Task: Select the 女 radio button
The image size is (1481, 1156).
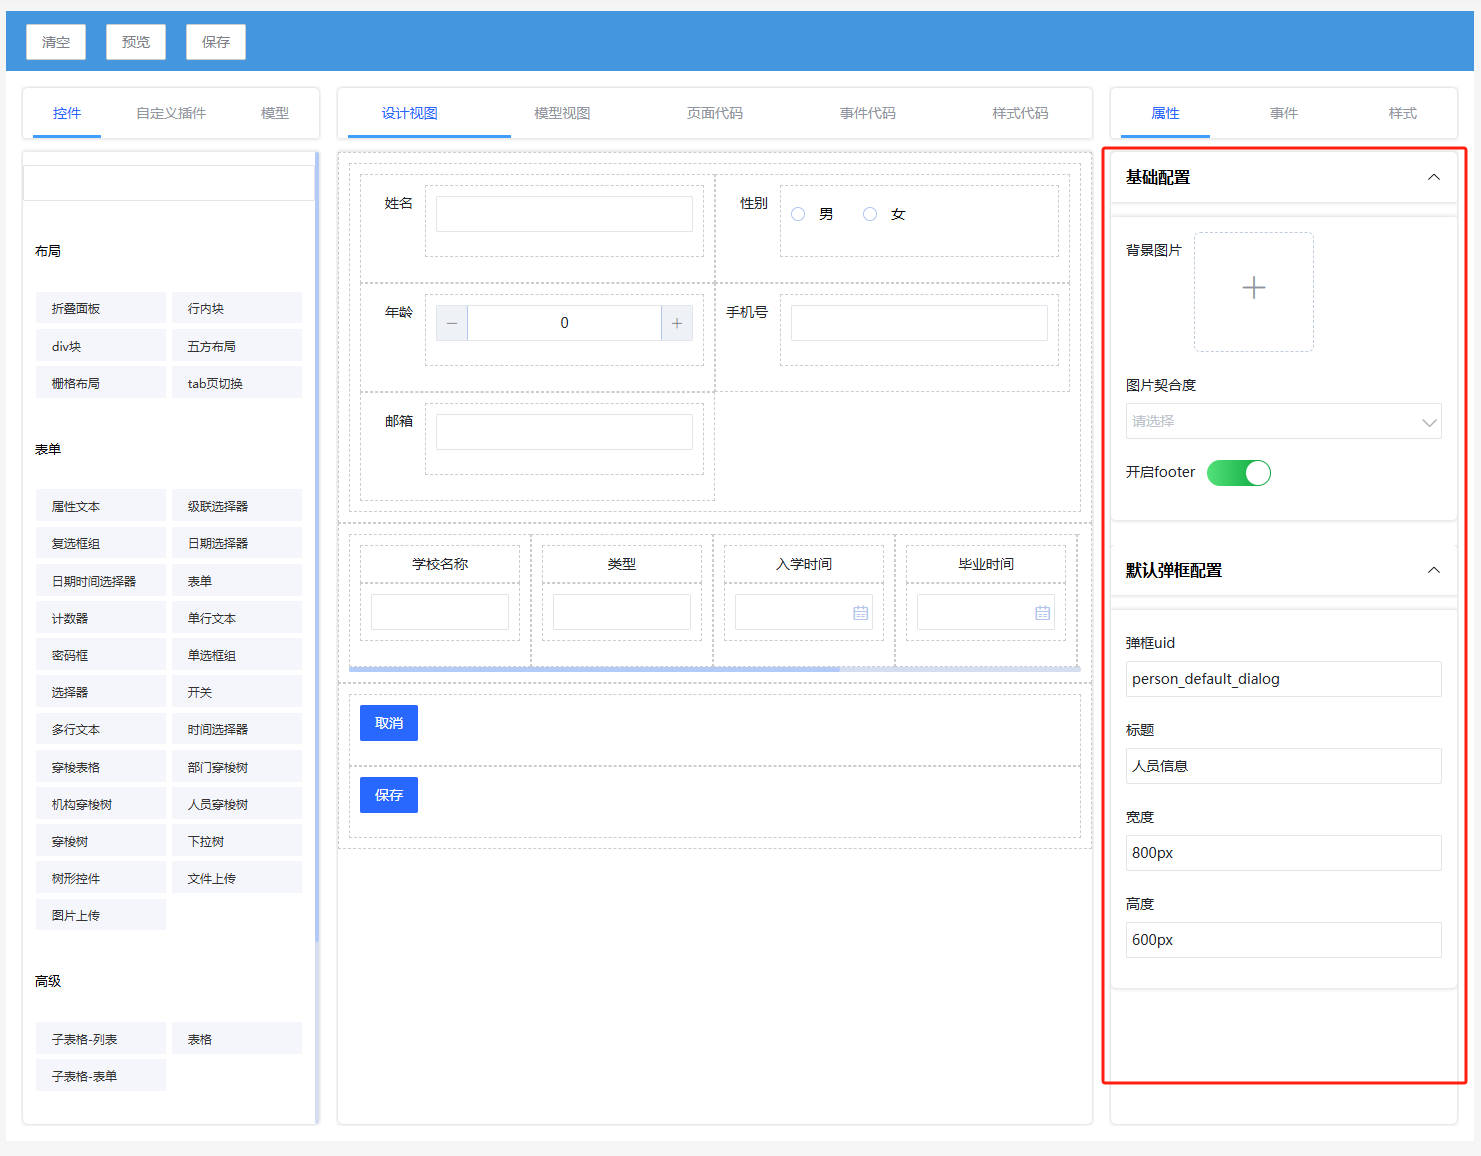Action: (870, 214)
